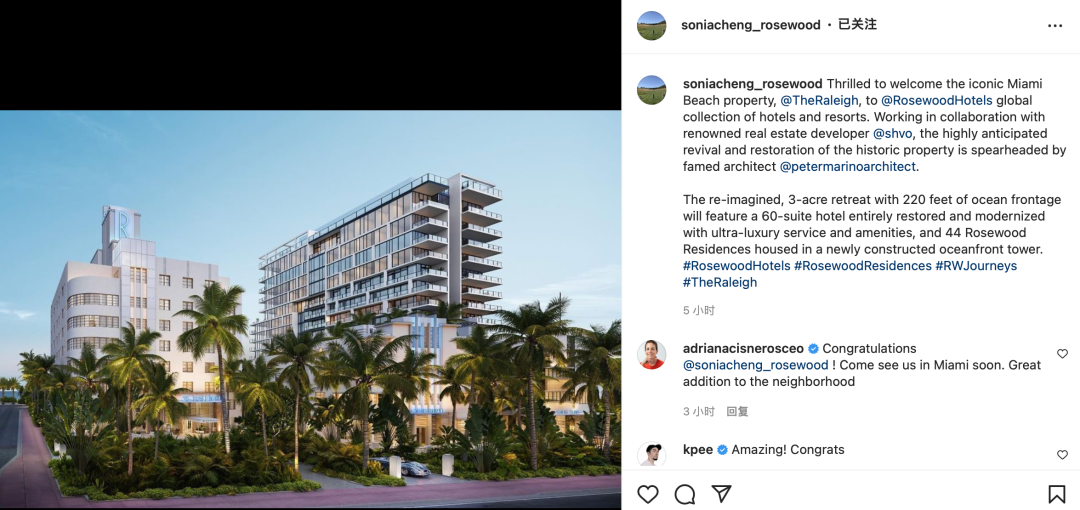Screen dimensions: 1080x510
Task: Open the #RWJourneys hashtag
Action: click(x=976, y=265)
